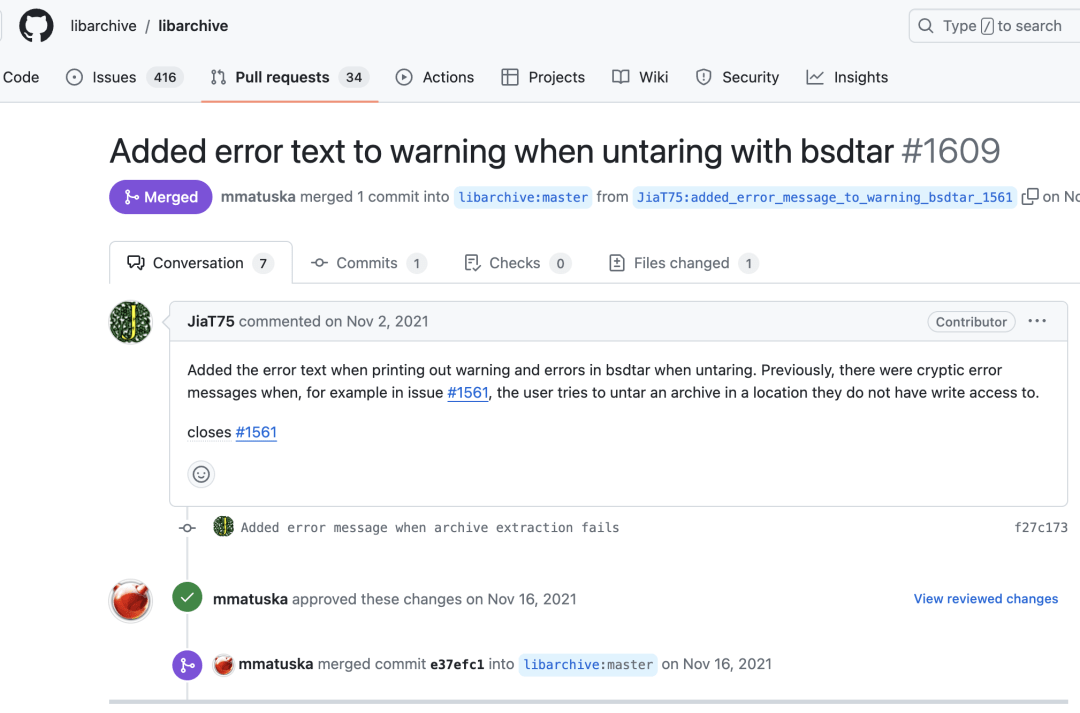Click the search input field
The width and height of the screenshot is (1080, 713).
click(995, 26)
